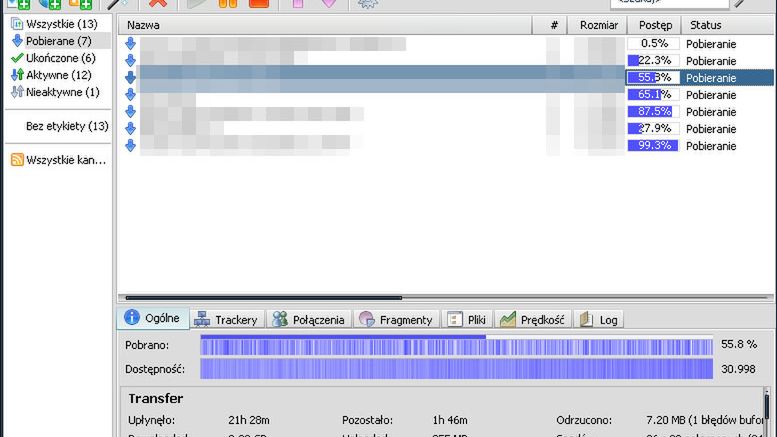Switch to the Log tab
This screenshot has width=777, height=437.
tap(598, 320)
